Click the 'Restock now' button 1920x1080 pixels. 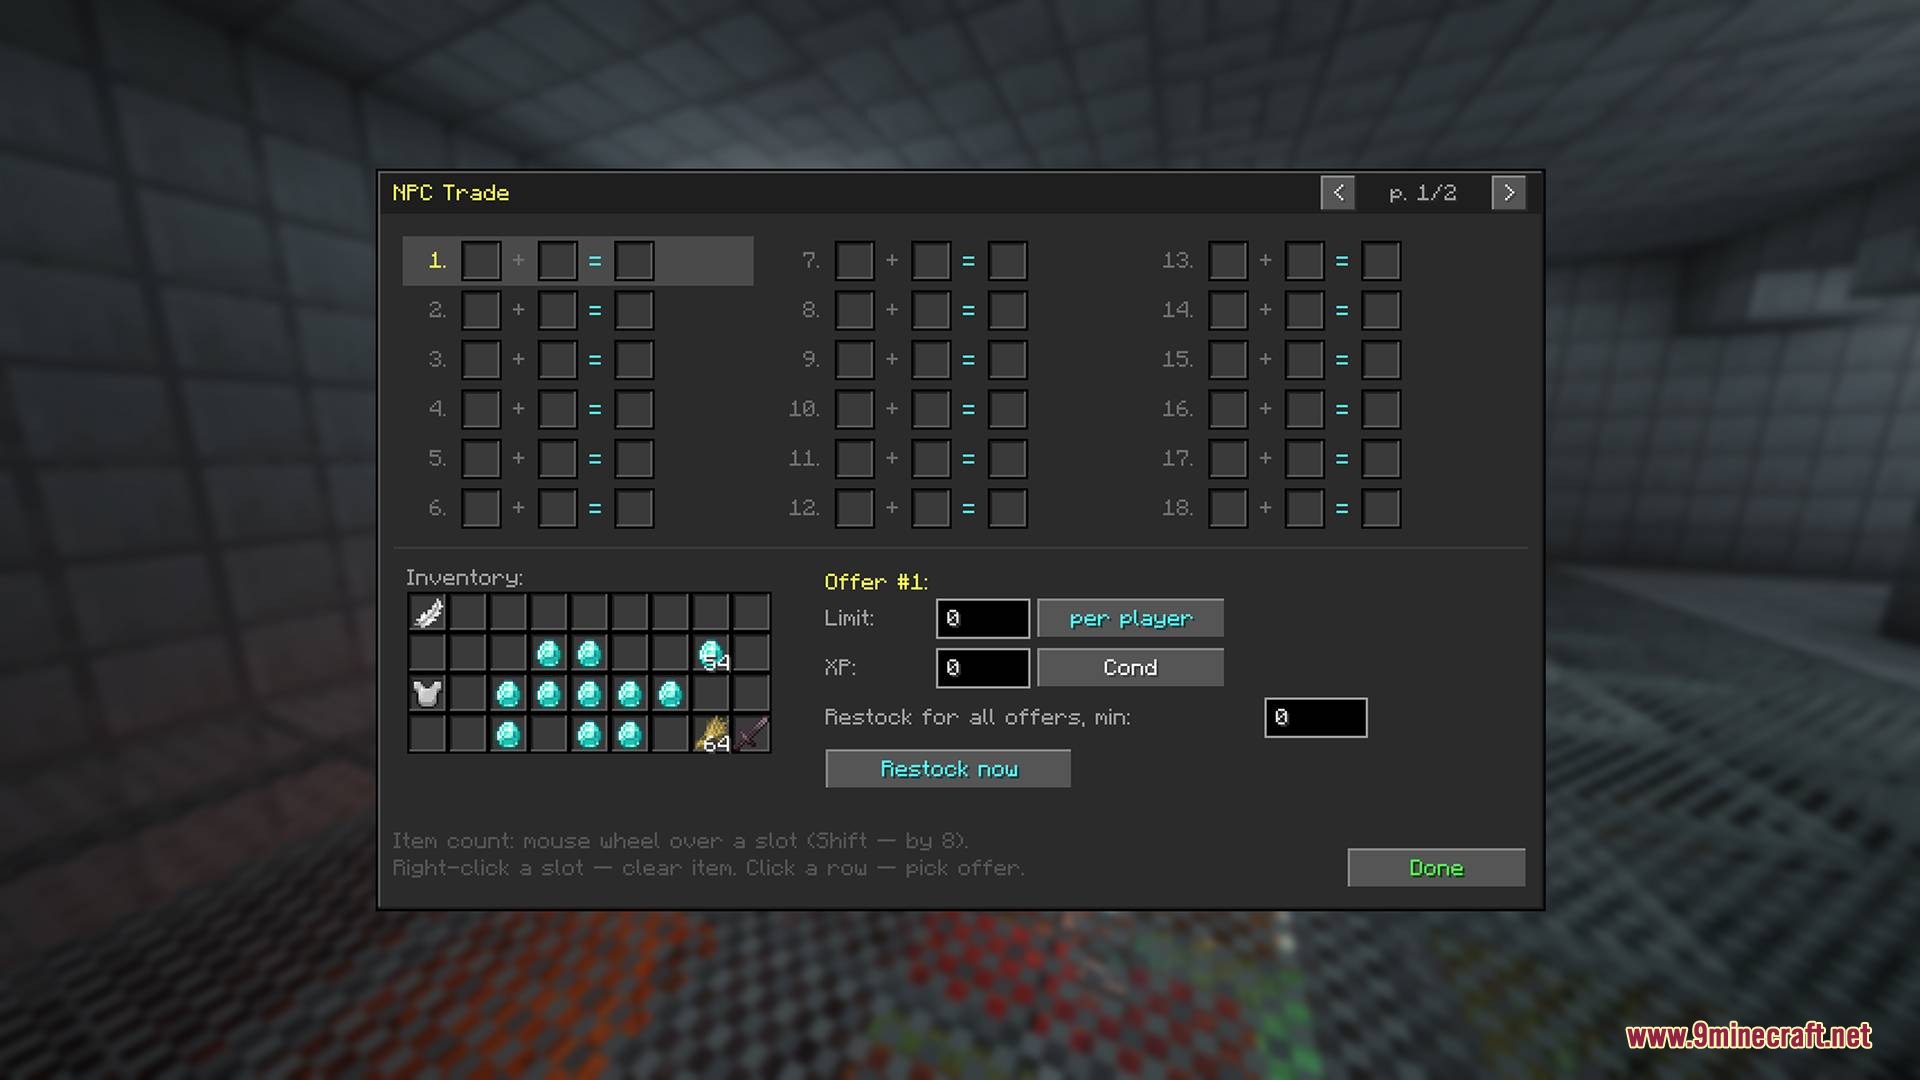point(948,768)
